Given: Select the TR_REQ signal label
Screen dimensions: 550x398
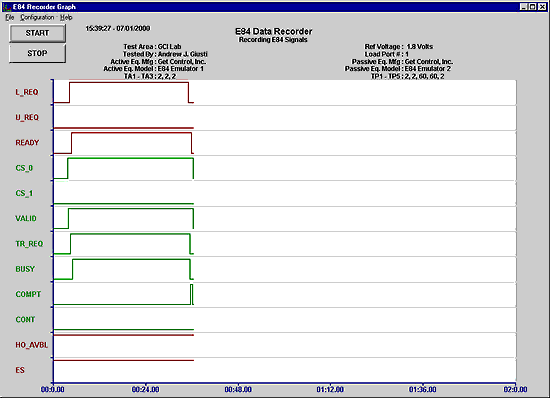Looking at the screenshot, I should pyautogui.click(x=29, y=244).
